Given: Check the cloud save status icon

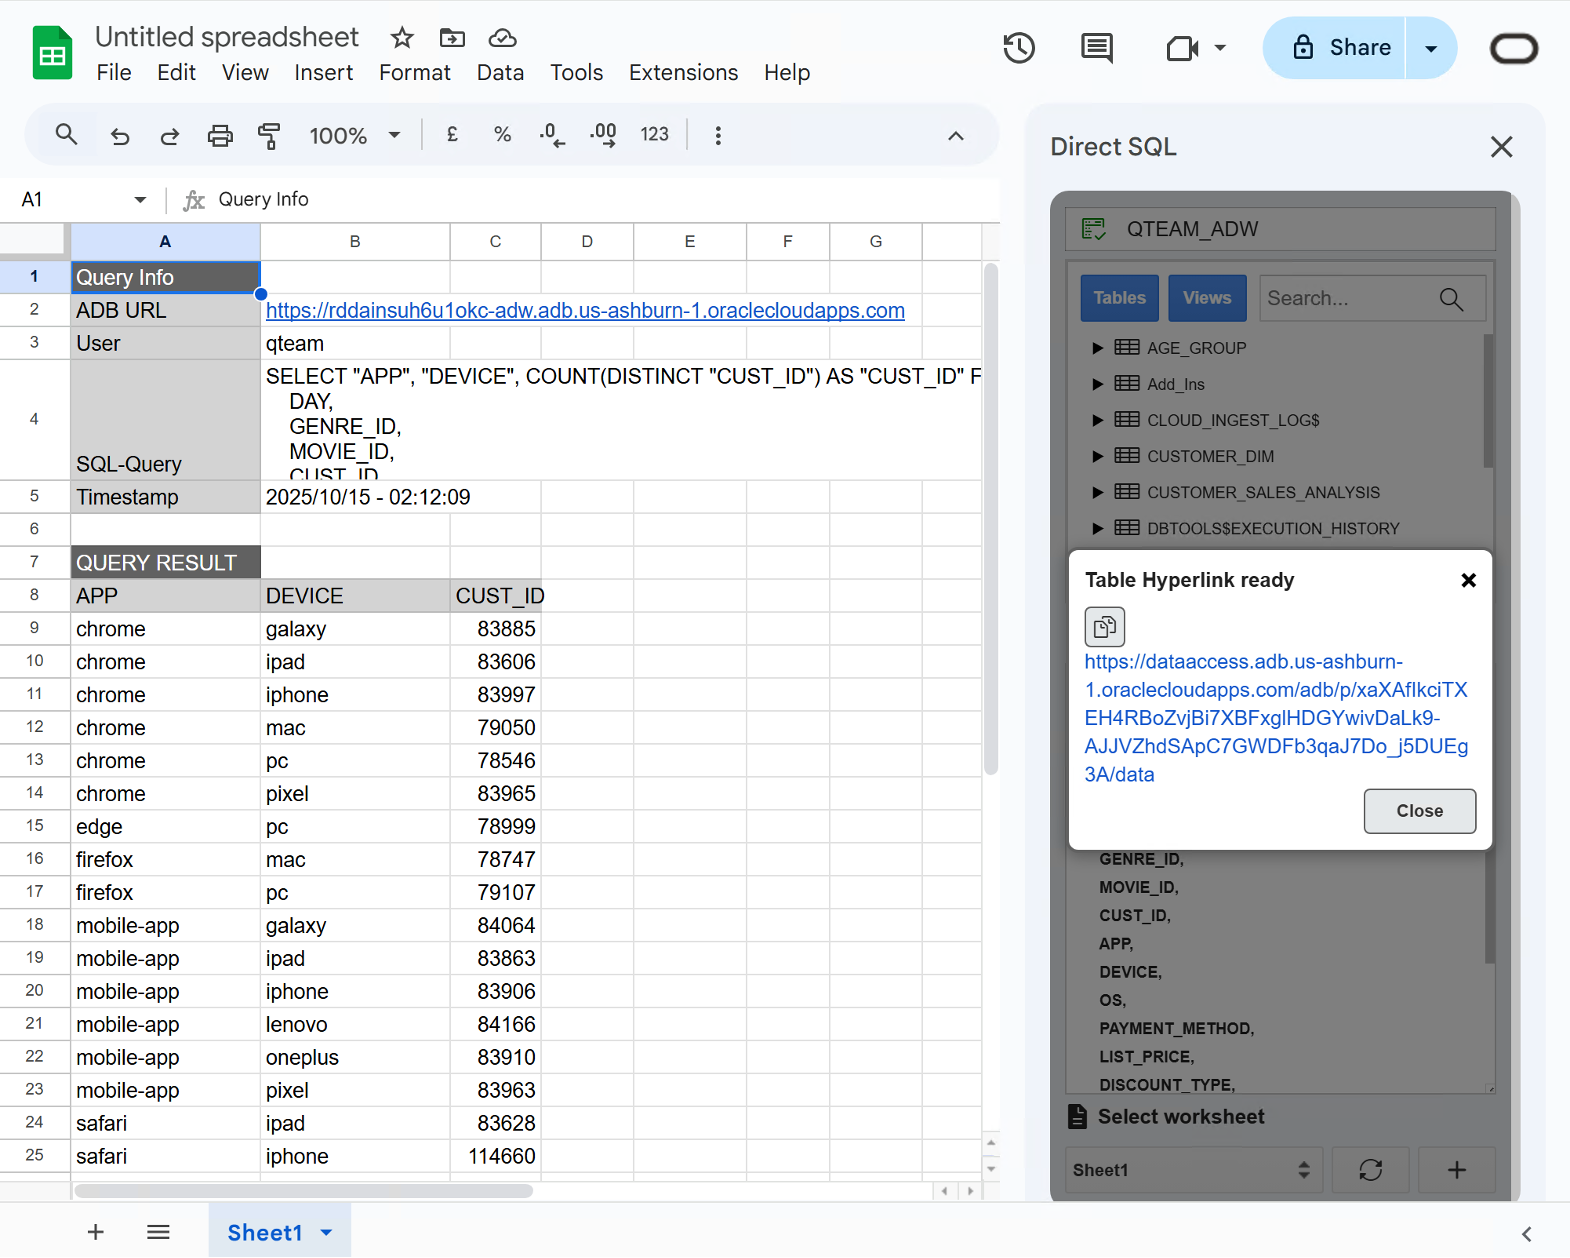Looking at the screenshot, I should tap(502, 38).
